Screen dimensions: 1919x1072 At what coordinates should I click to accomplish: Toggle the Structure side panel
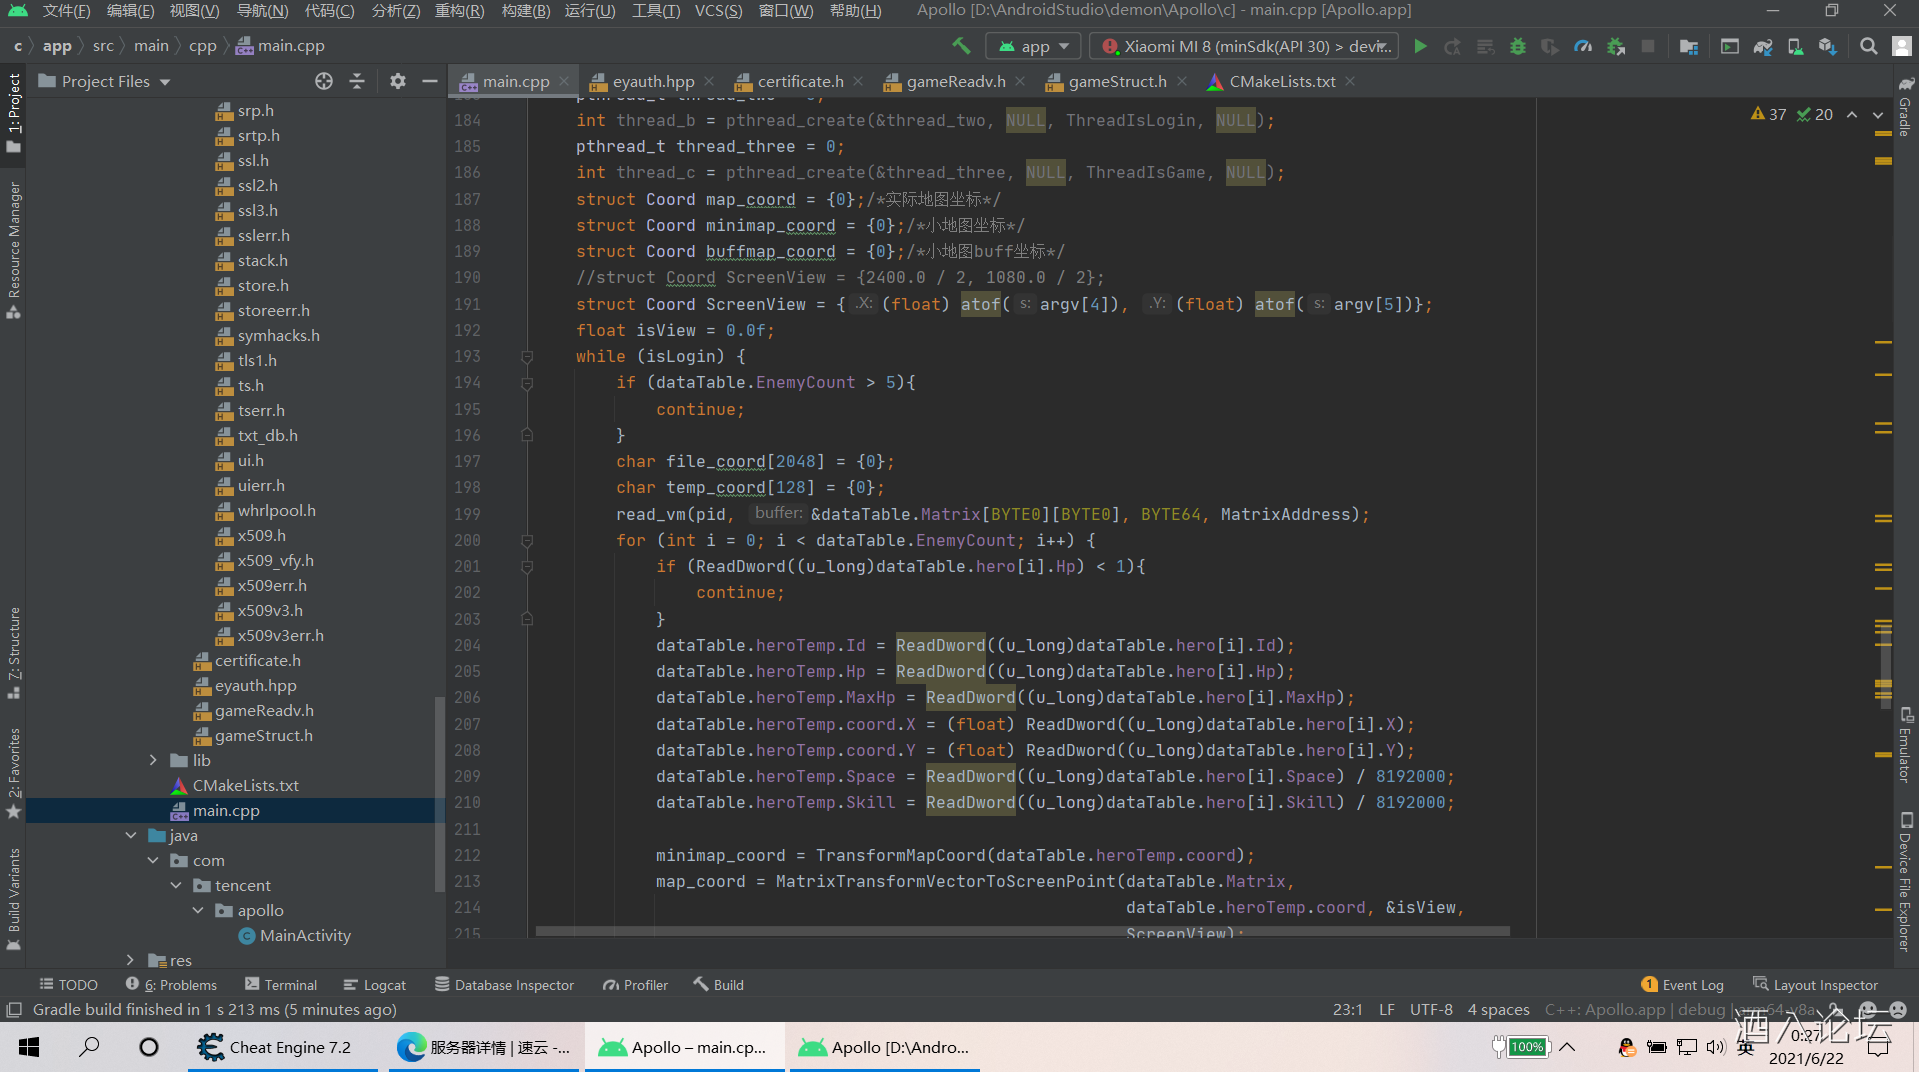[13, 652]
